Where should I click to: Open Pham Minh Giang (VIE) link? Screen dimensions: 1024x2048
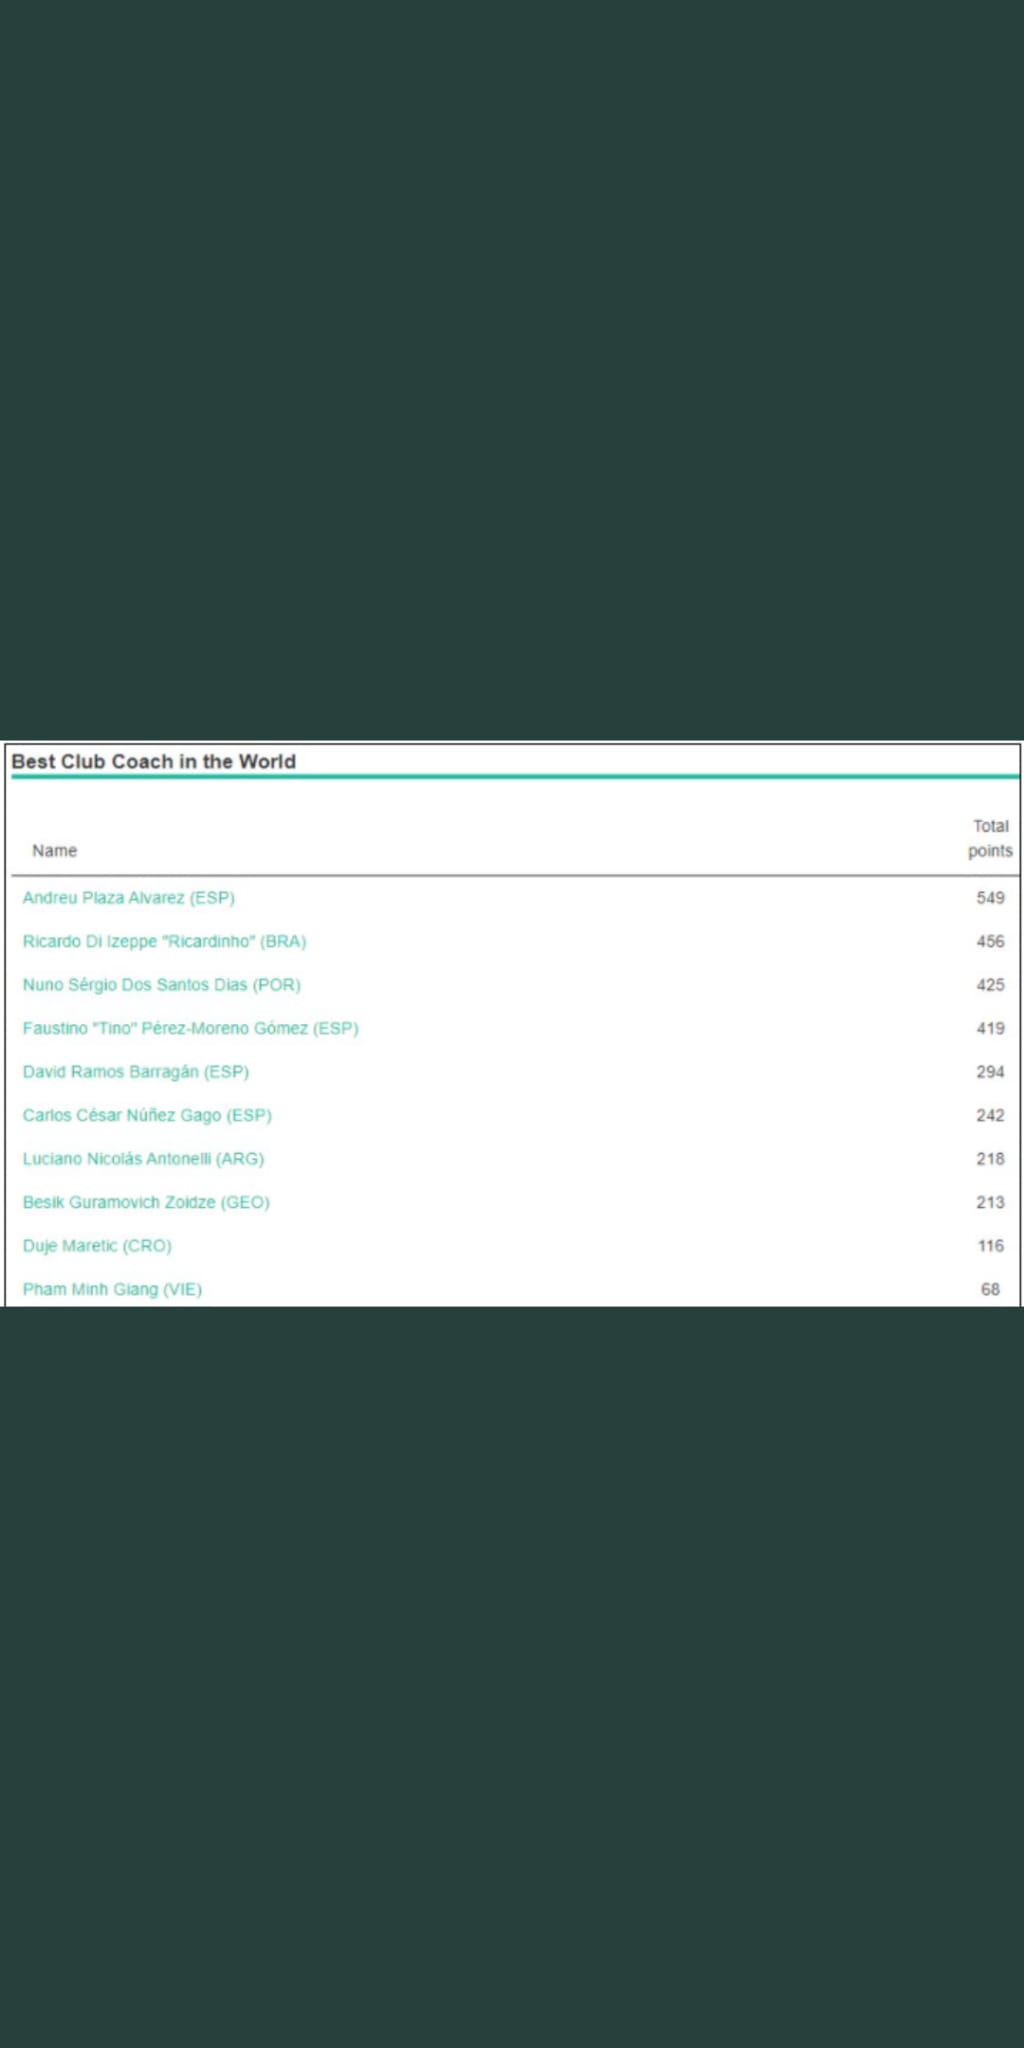(x=112, y=1289)
